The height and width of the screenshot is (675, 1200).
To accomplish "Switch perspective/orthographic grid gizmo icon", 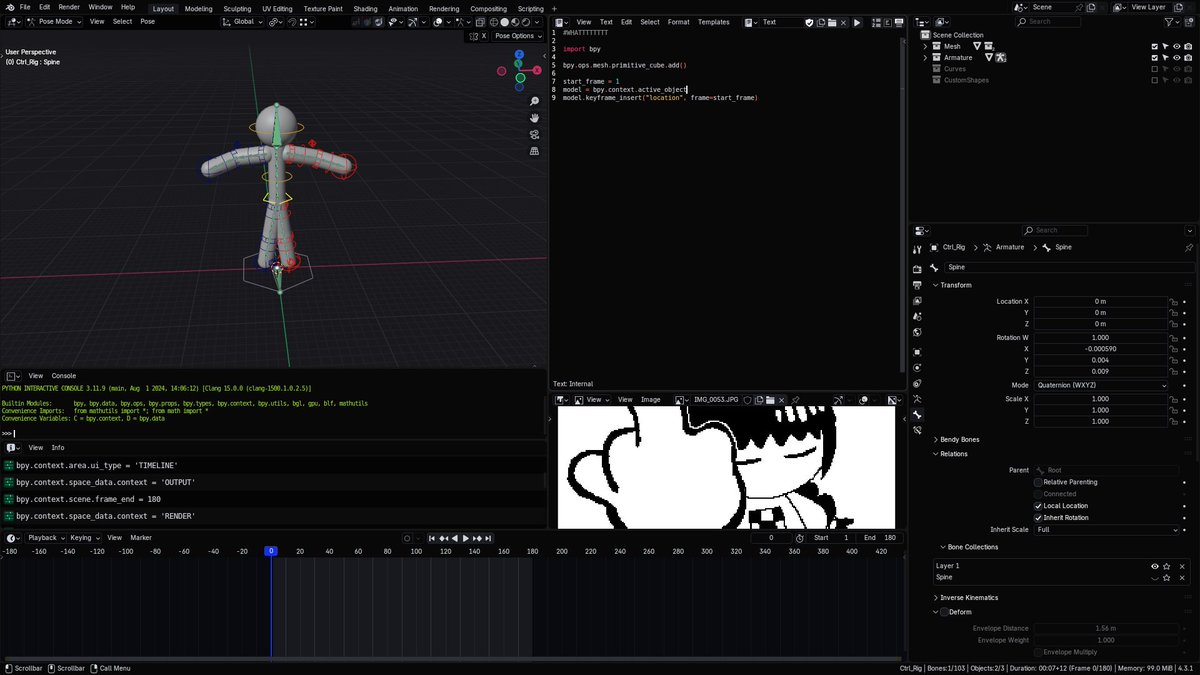I will (535, 151).
